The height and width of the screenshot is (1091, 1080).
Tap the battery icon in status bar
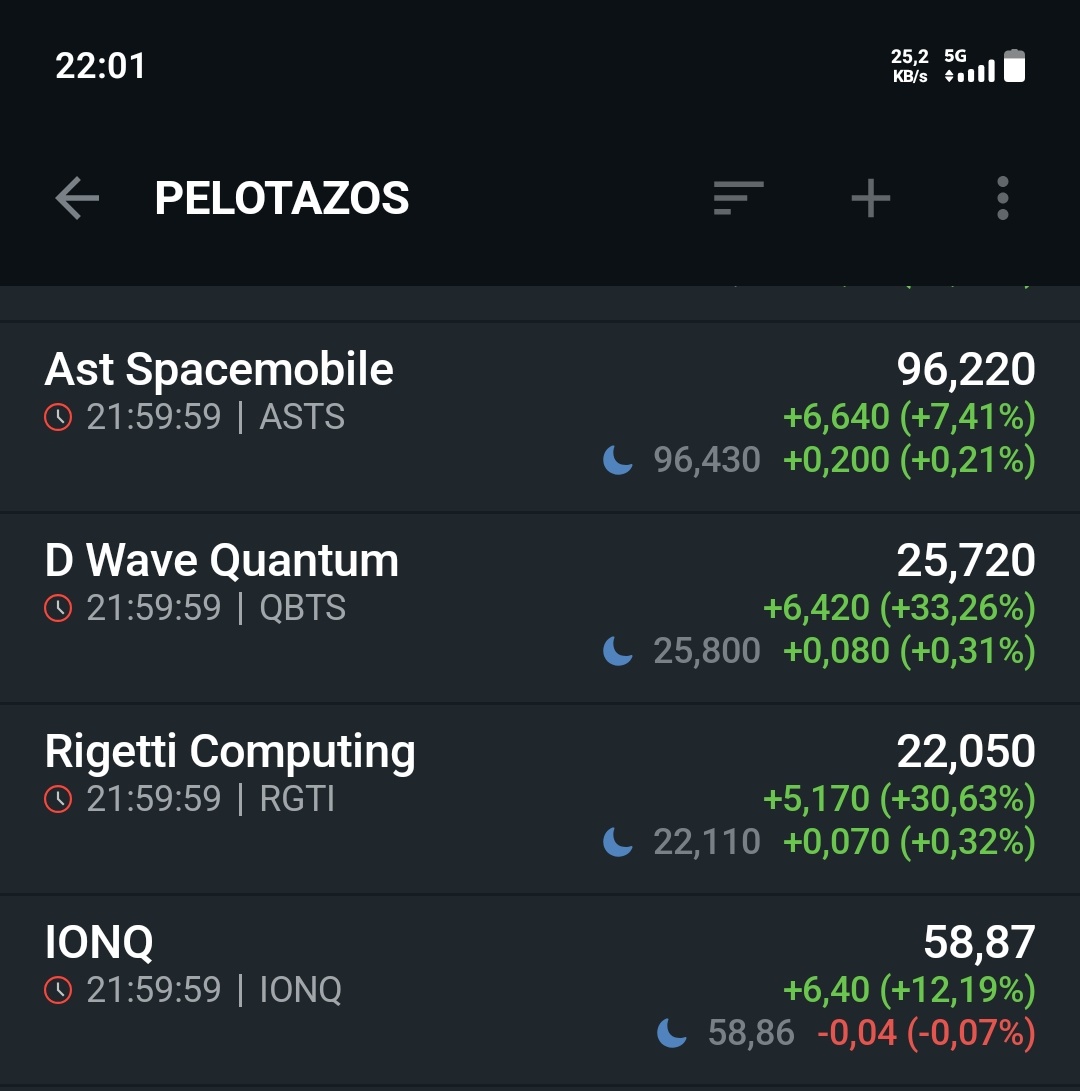point(1015,66)
